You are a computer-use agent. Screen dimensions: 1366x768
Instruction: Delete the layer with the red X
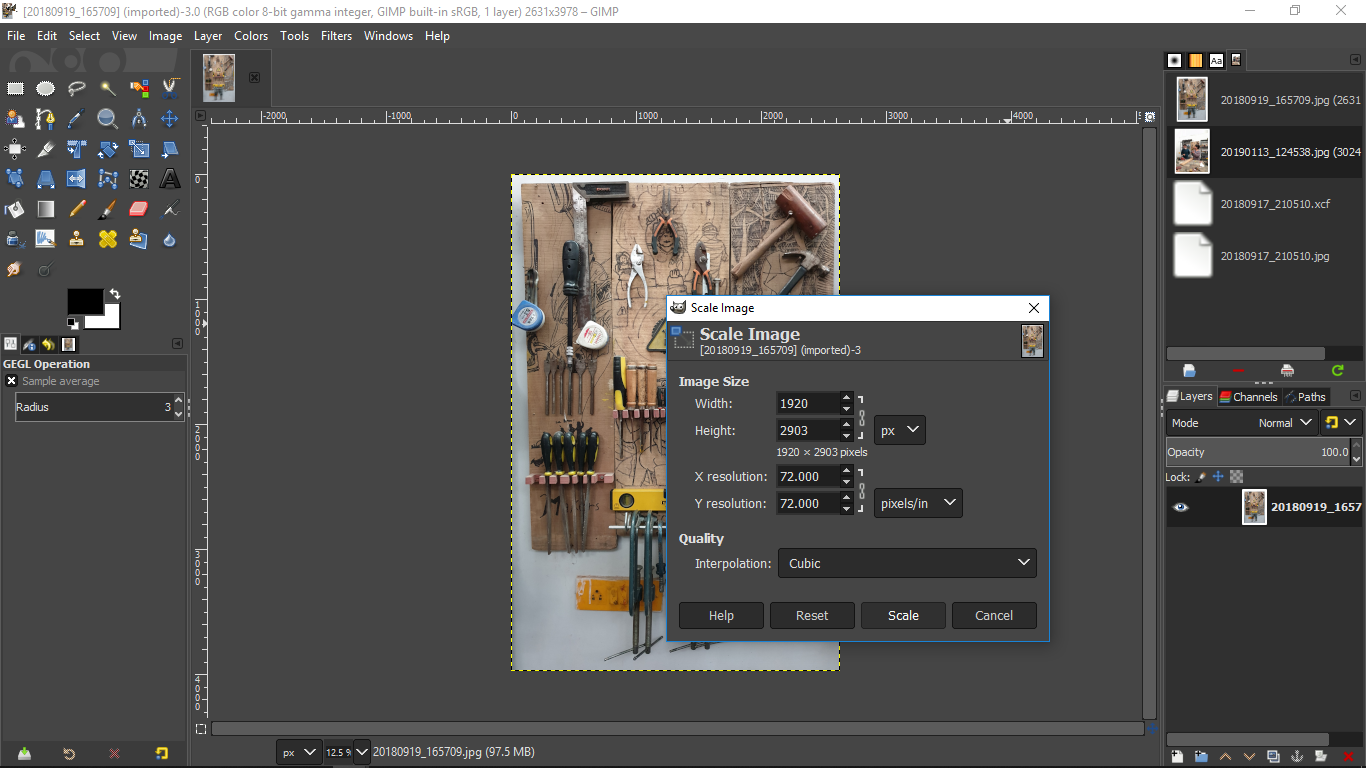point(1347,756)
